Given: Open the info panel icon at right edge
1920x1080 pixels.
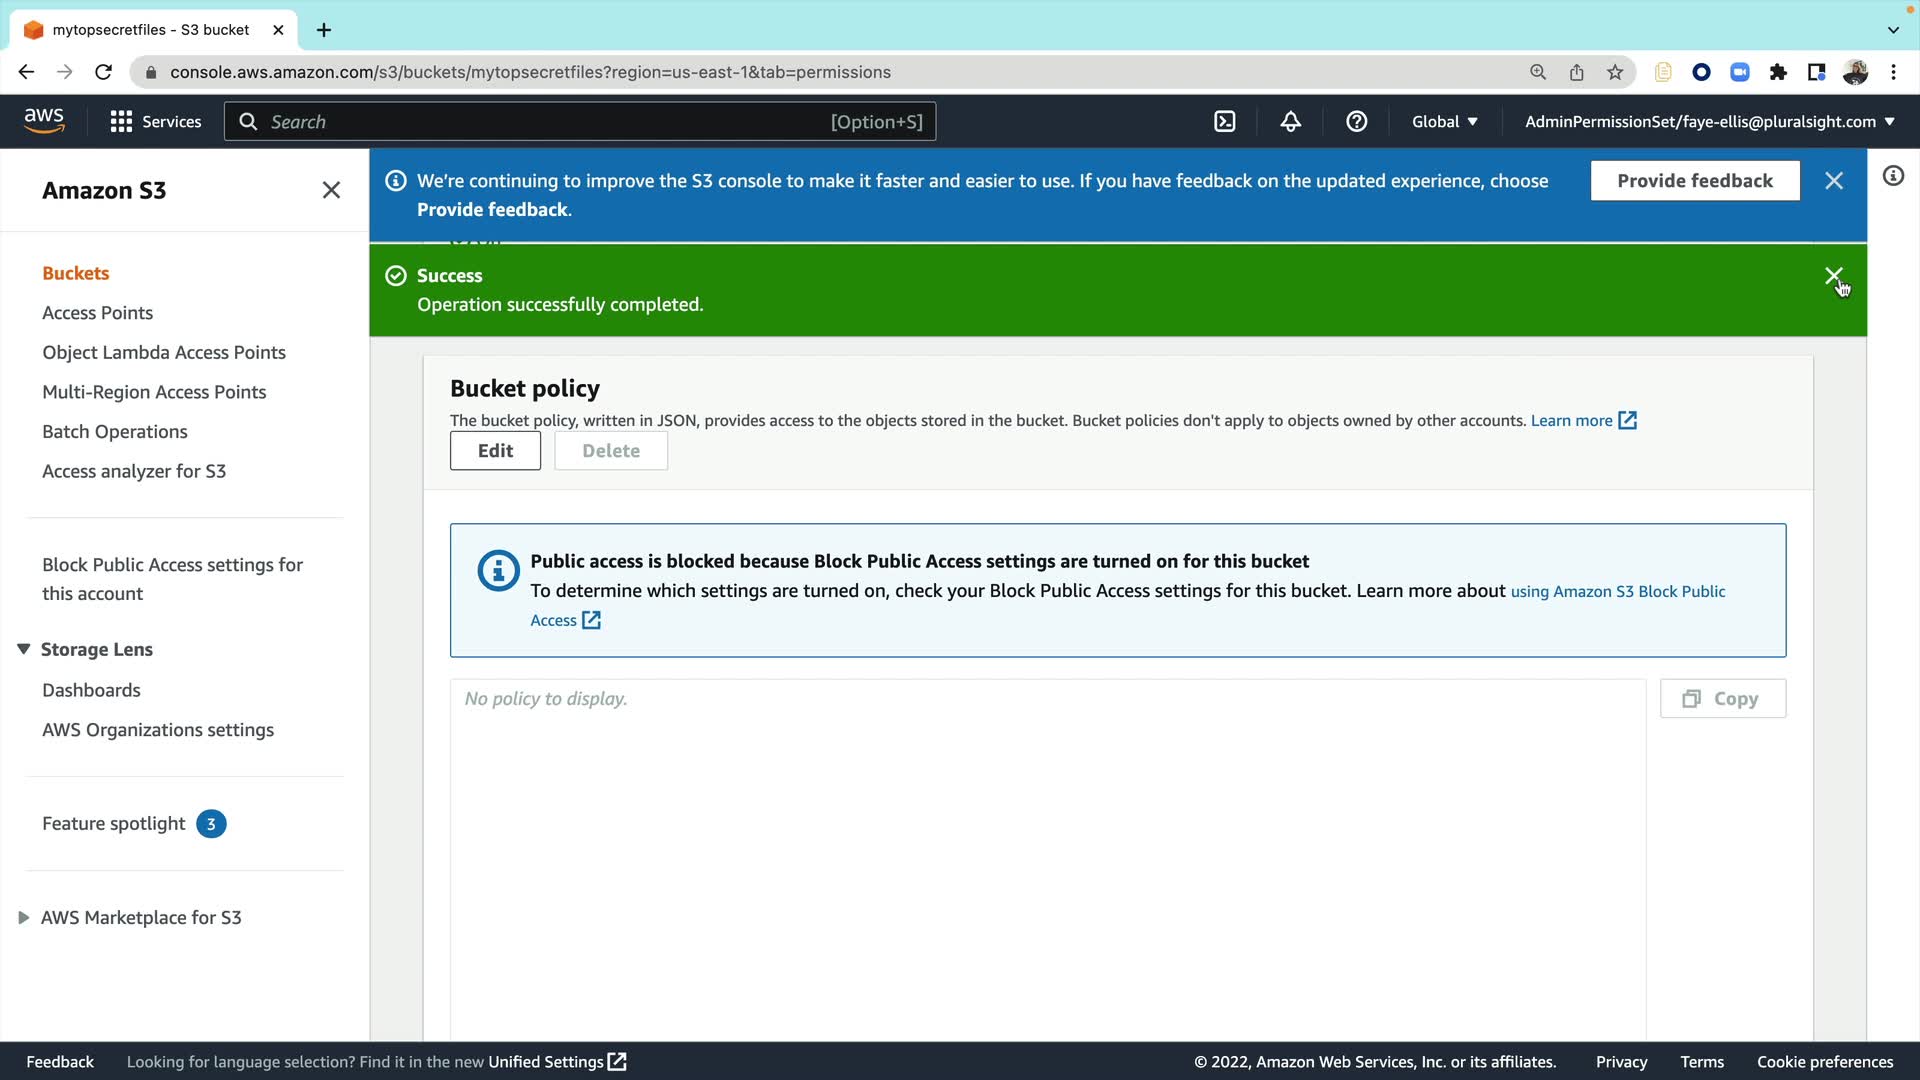Looking at the screenshot, I should 1893,177.
